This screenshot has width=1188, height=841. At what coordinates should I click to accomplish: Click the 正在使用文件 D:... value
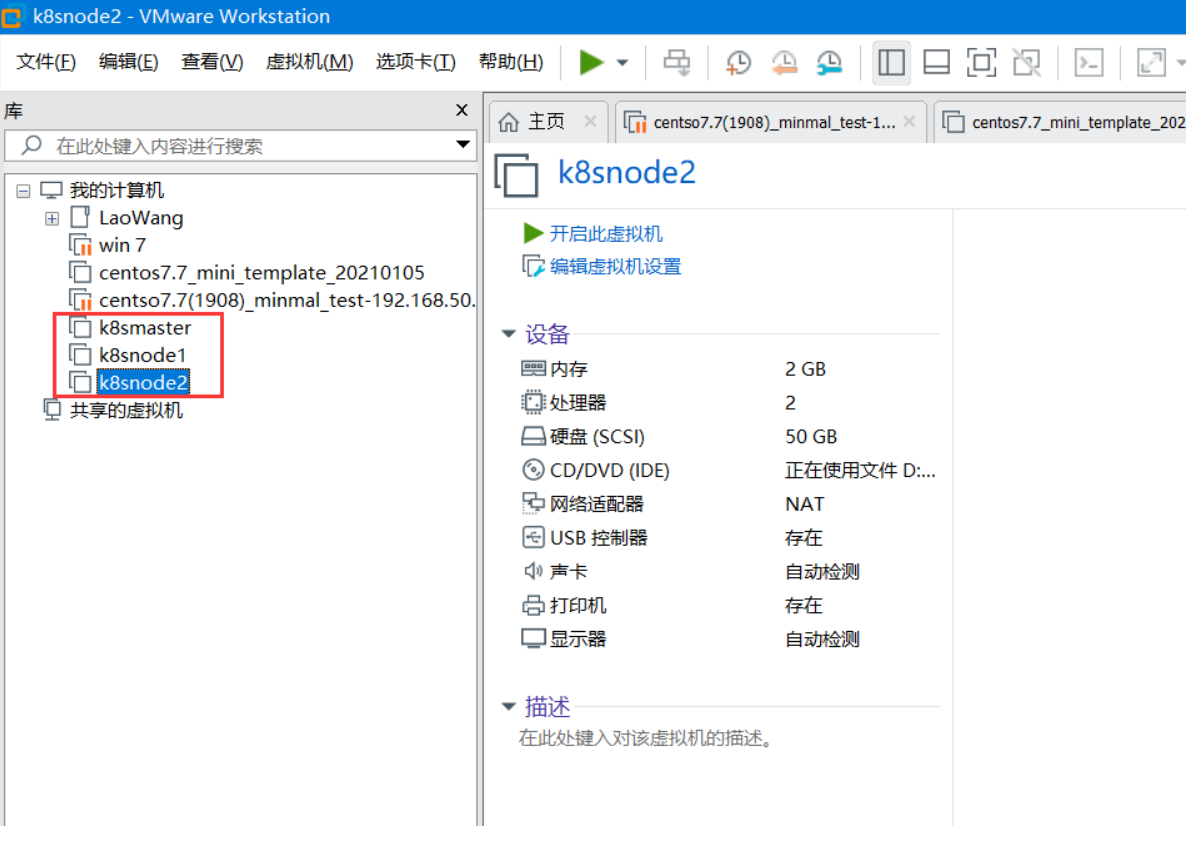[x=860, y=471]
